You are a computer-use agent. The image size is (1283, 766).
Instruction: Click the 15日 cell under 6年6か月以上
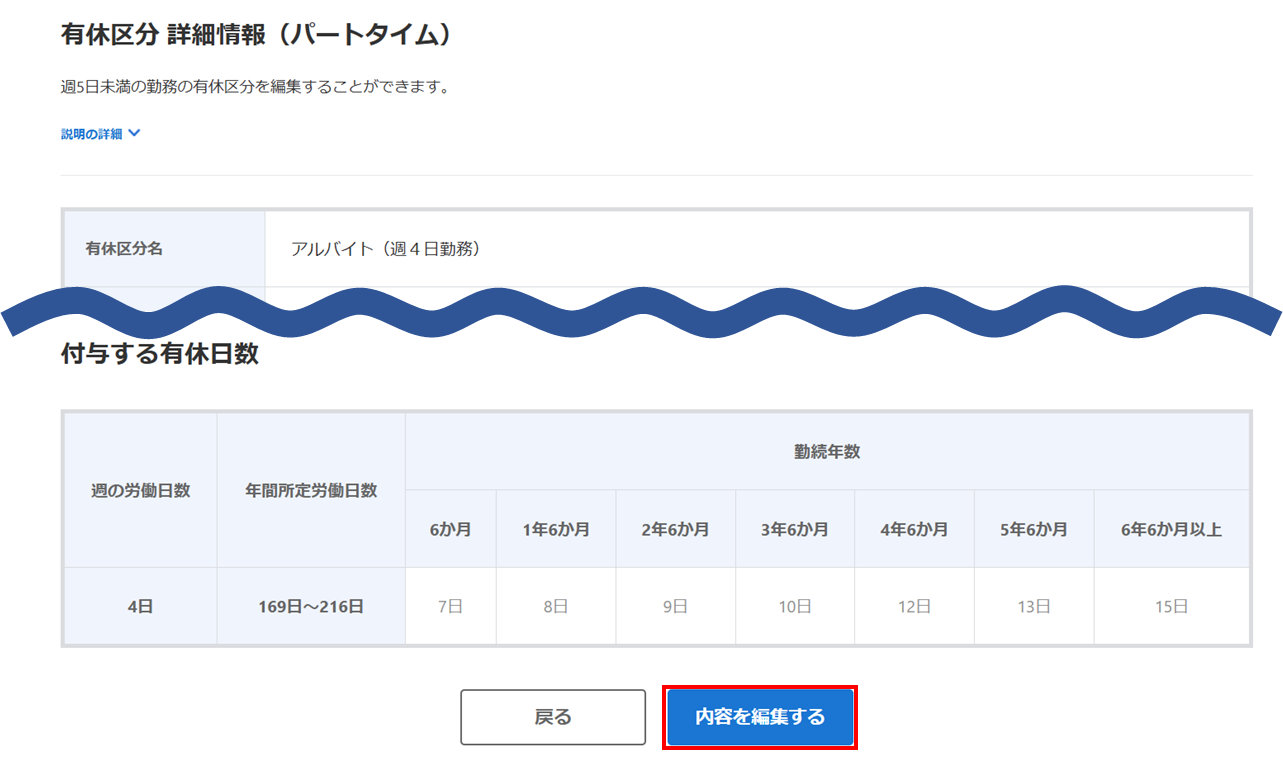1172,606
